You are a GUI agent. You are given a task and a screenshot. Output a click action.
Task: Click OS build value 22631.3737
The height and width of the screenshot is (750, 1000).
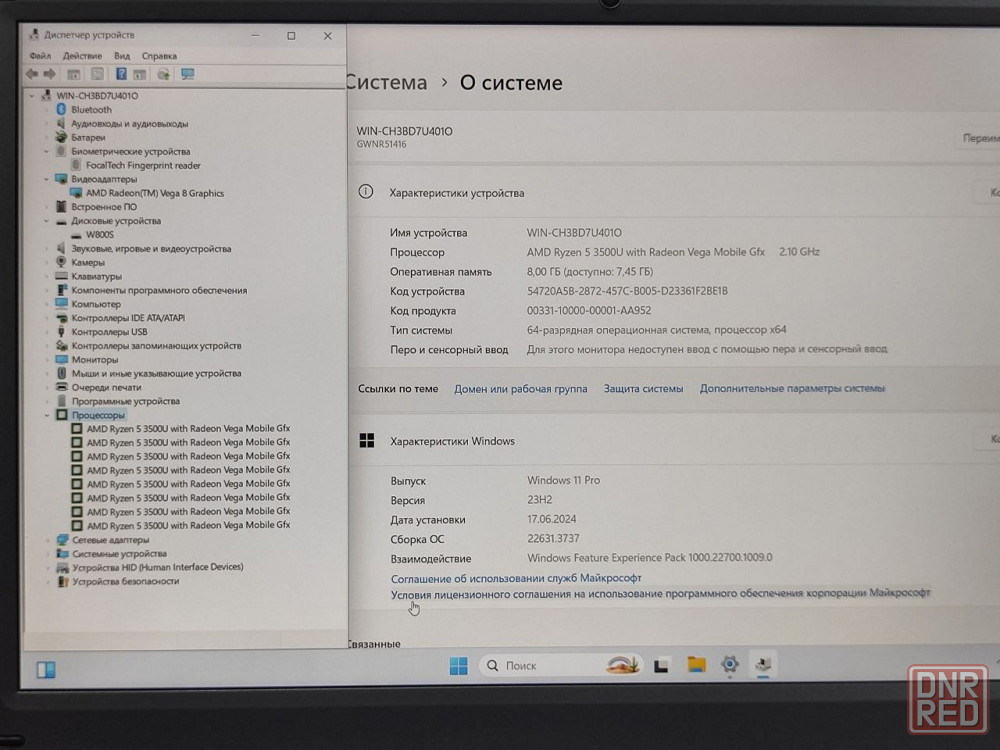click(553, 538)
